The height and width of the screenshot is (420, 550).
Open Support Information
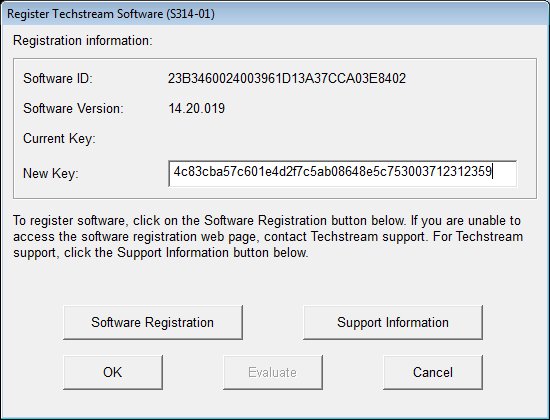[393, 322]
